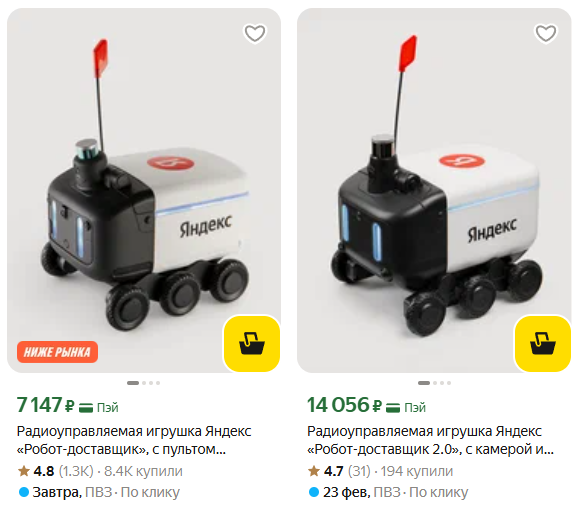This screenshot has height=519, width=581.
Task: Add 7 147 ₽ robot to cart
Action: [x=252, y=343]
